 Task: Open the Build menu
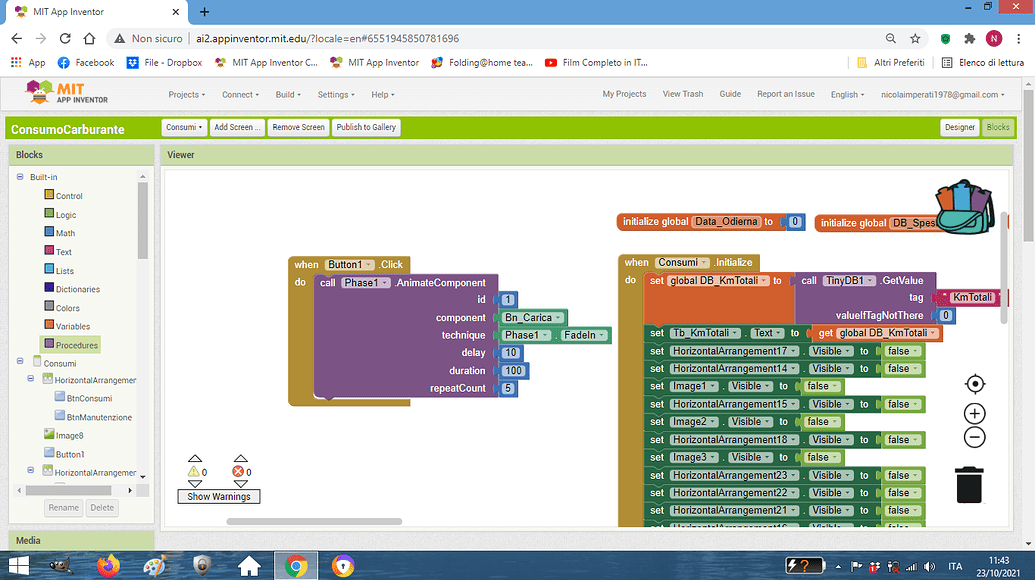click(x=288, y=94)
